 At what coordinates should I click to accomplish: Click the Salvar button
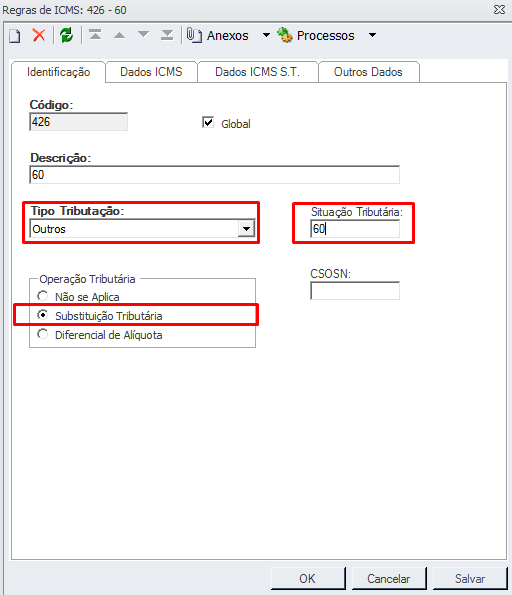pyautogui.click(x=470, y=578)
